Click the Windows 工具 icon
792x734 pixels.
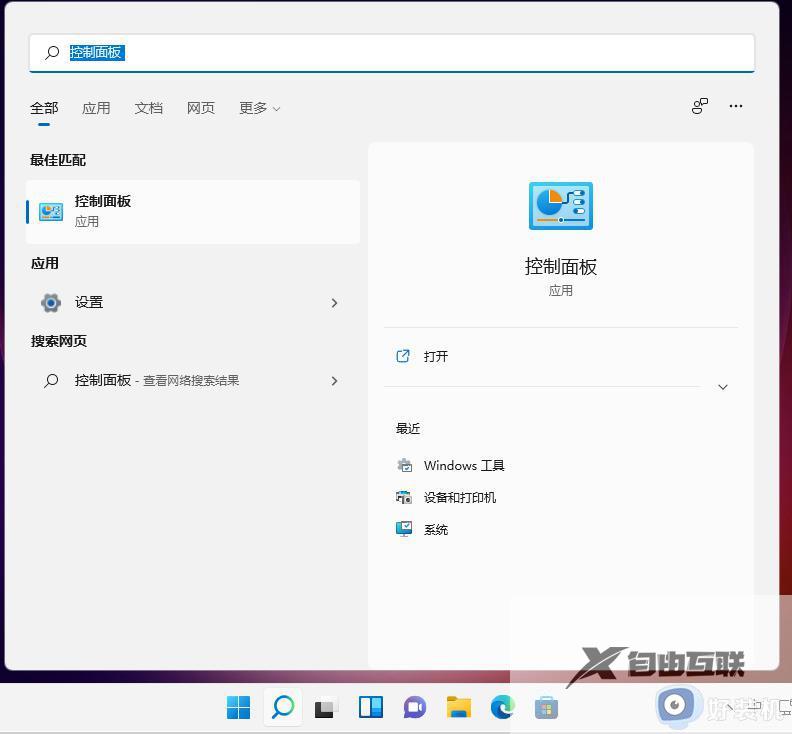[x=404, y=465]
